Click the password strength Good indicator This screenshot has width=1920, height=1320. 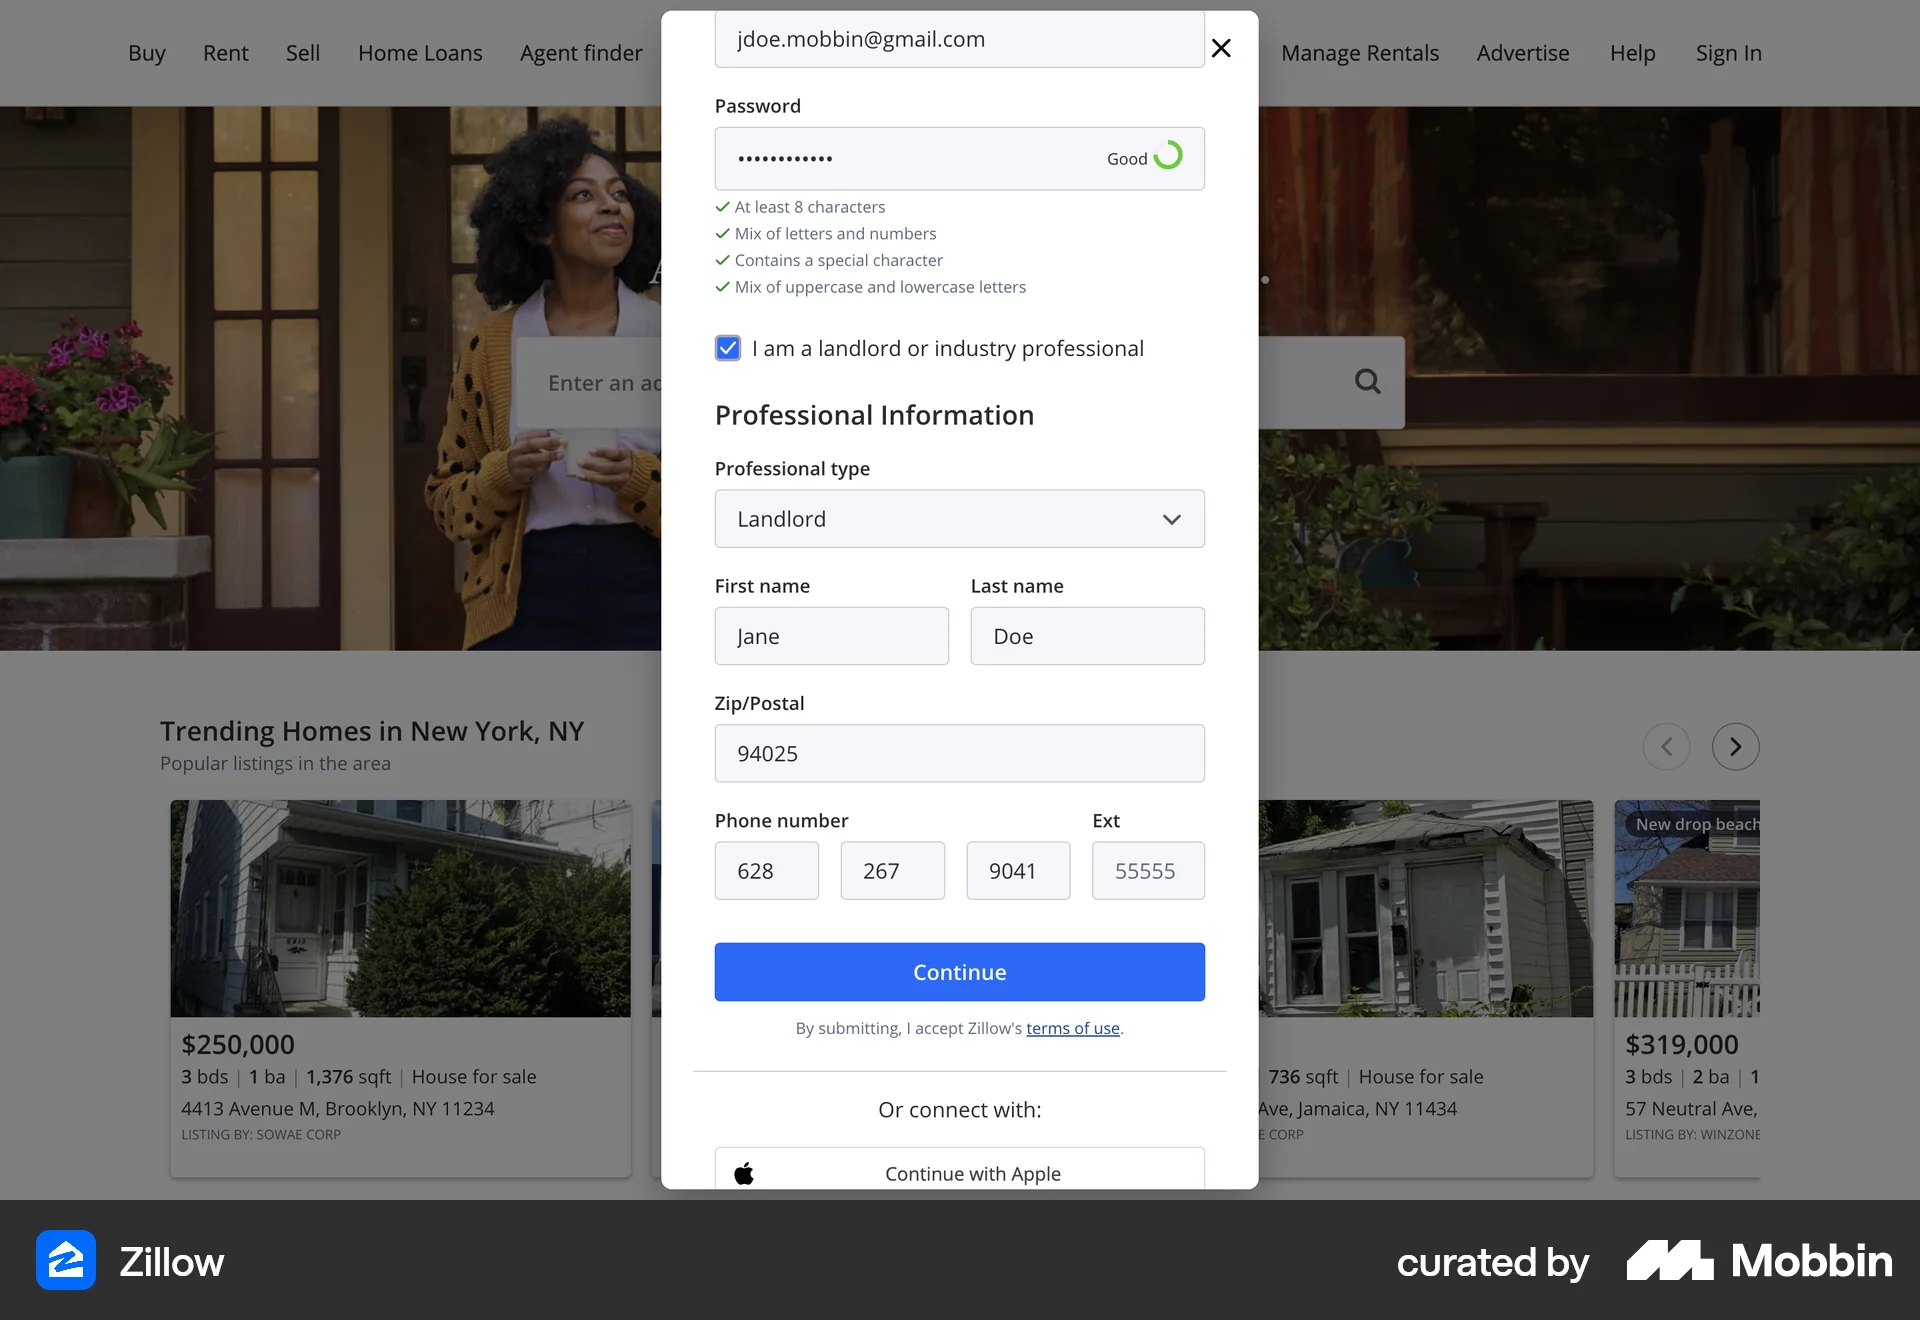(x=1145, y=158)
